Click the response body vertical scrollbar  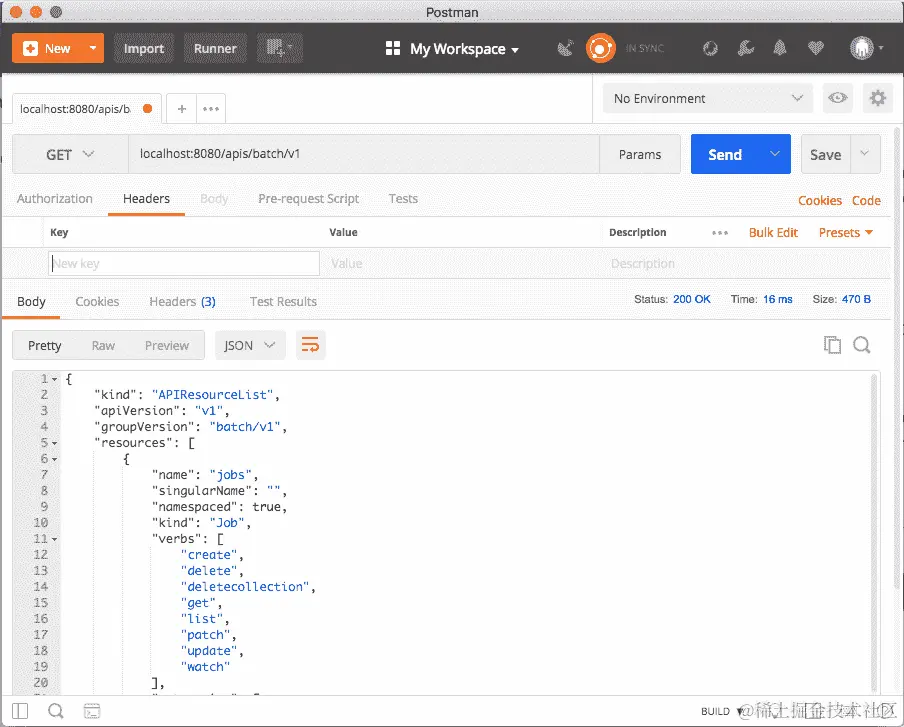coord(874,531)
